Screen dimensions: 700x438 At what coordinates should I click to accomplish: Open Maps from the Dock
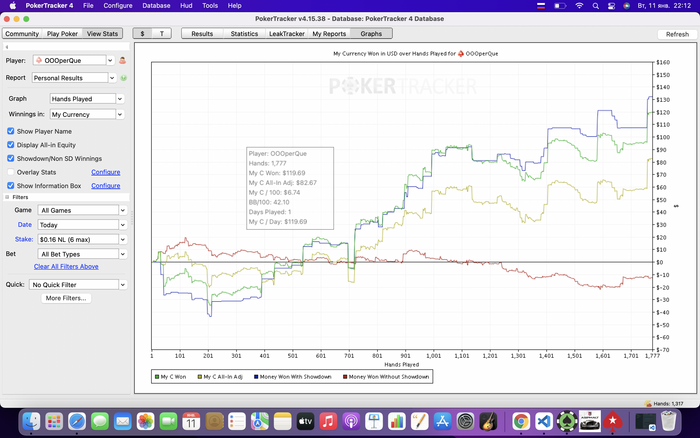(x=260, y=421)
